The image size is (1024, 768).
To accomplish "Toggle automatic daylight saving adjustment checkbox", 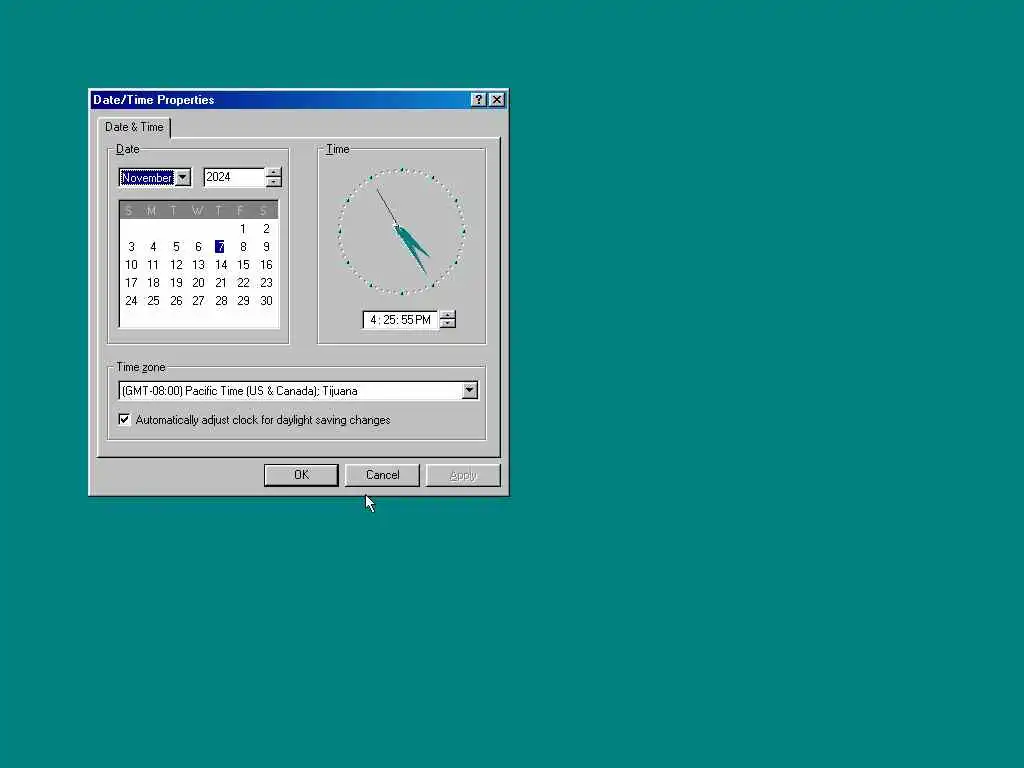I will tap(124, 419).
